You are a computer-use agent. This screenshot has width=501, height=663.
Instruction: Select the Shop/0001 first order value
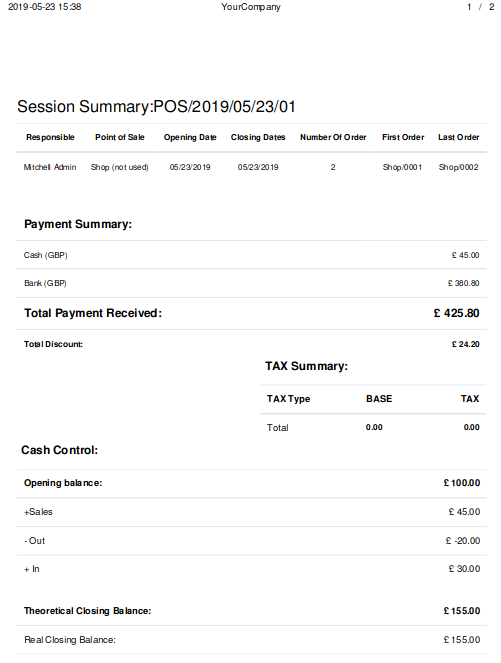[x=402, y=167]
